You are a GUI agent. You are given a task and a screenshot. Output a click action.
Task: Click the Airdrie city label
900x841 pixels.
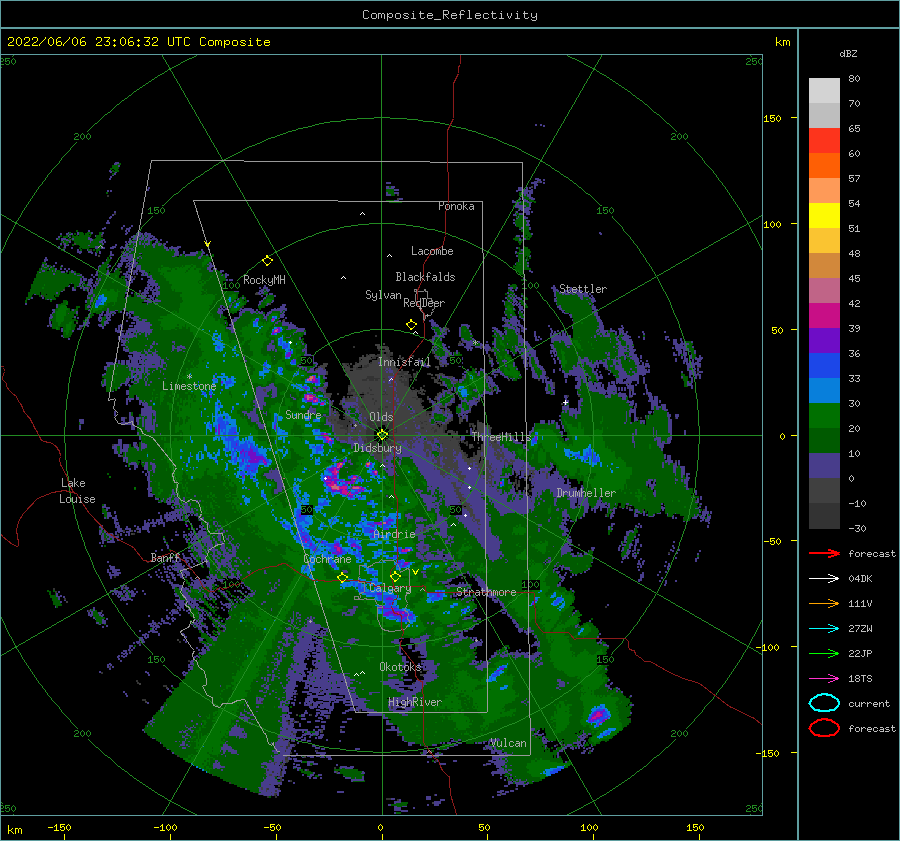pos(394,534)
